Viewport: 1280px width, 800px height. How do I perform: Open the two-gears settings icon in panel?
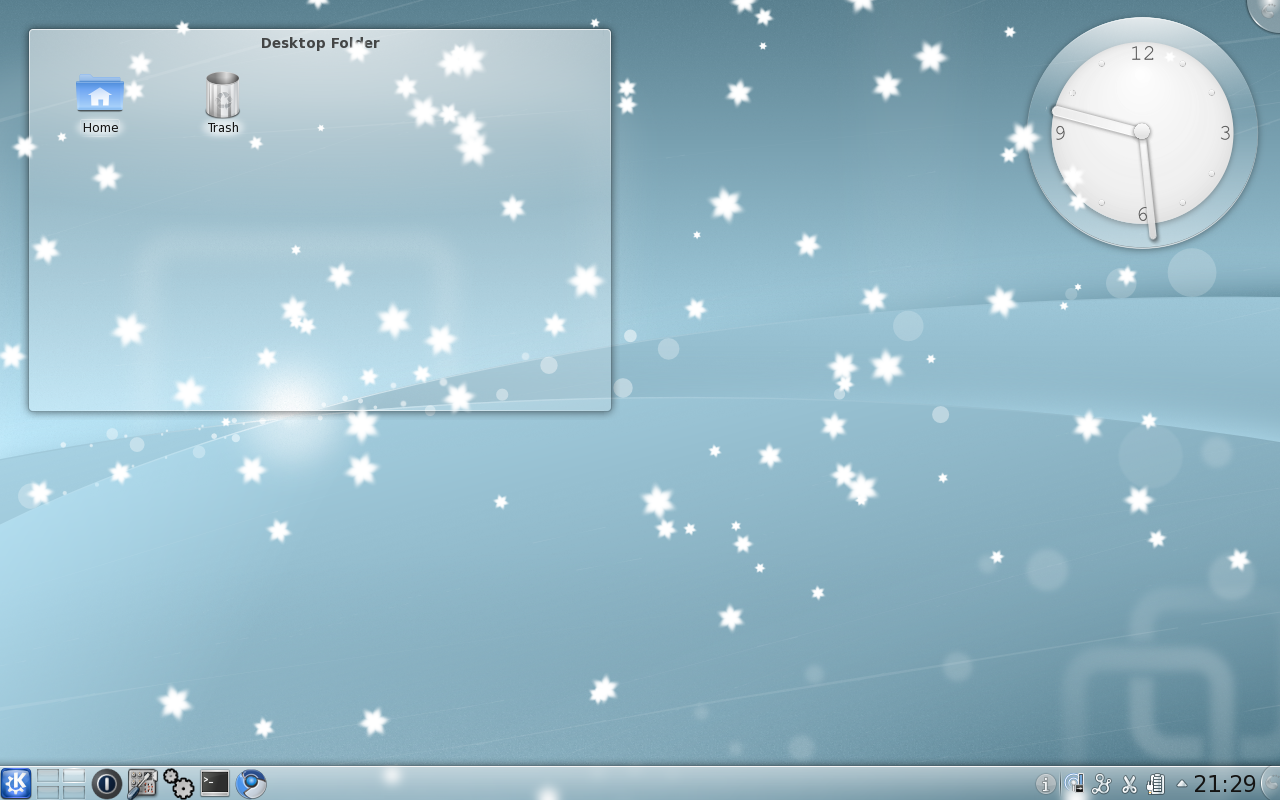pos(179,783)
